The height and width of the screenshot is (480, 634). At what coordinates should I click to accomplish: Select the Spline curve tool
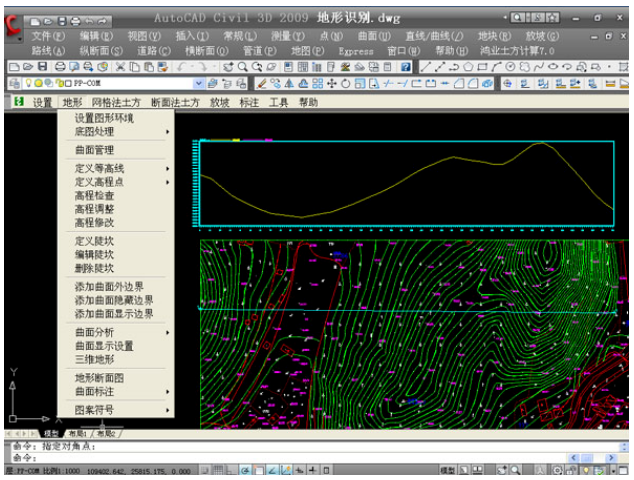[539, 67]
